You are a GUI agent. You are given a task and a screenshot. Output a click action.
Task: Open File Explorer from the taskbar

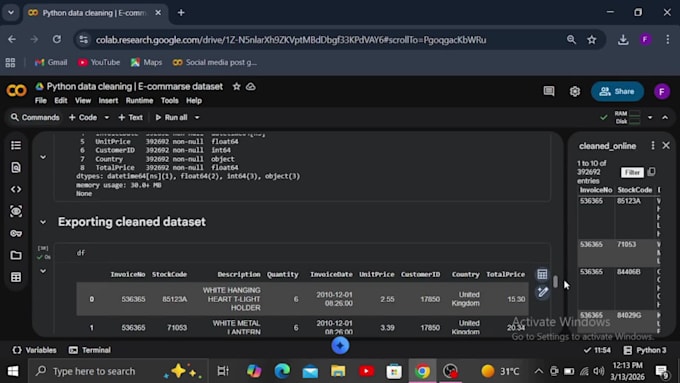[338, 371]
